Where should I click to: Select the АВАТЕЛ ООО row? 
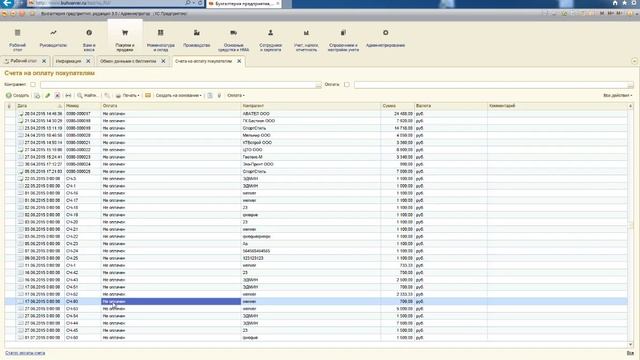coord(316,114)
